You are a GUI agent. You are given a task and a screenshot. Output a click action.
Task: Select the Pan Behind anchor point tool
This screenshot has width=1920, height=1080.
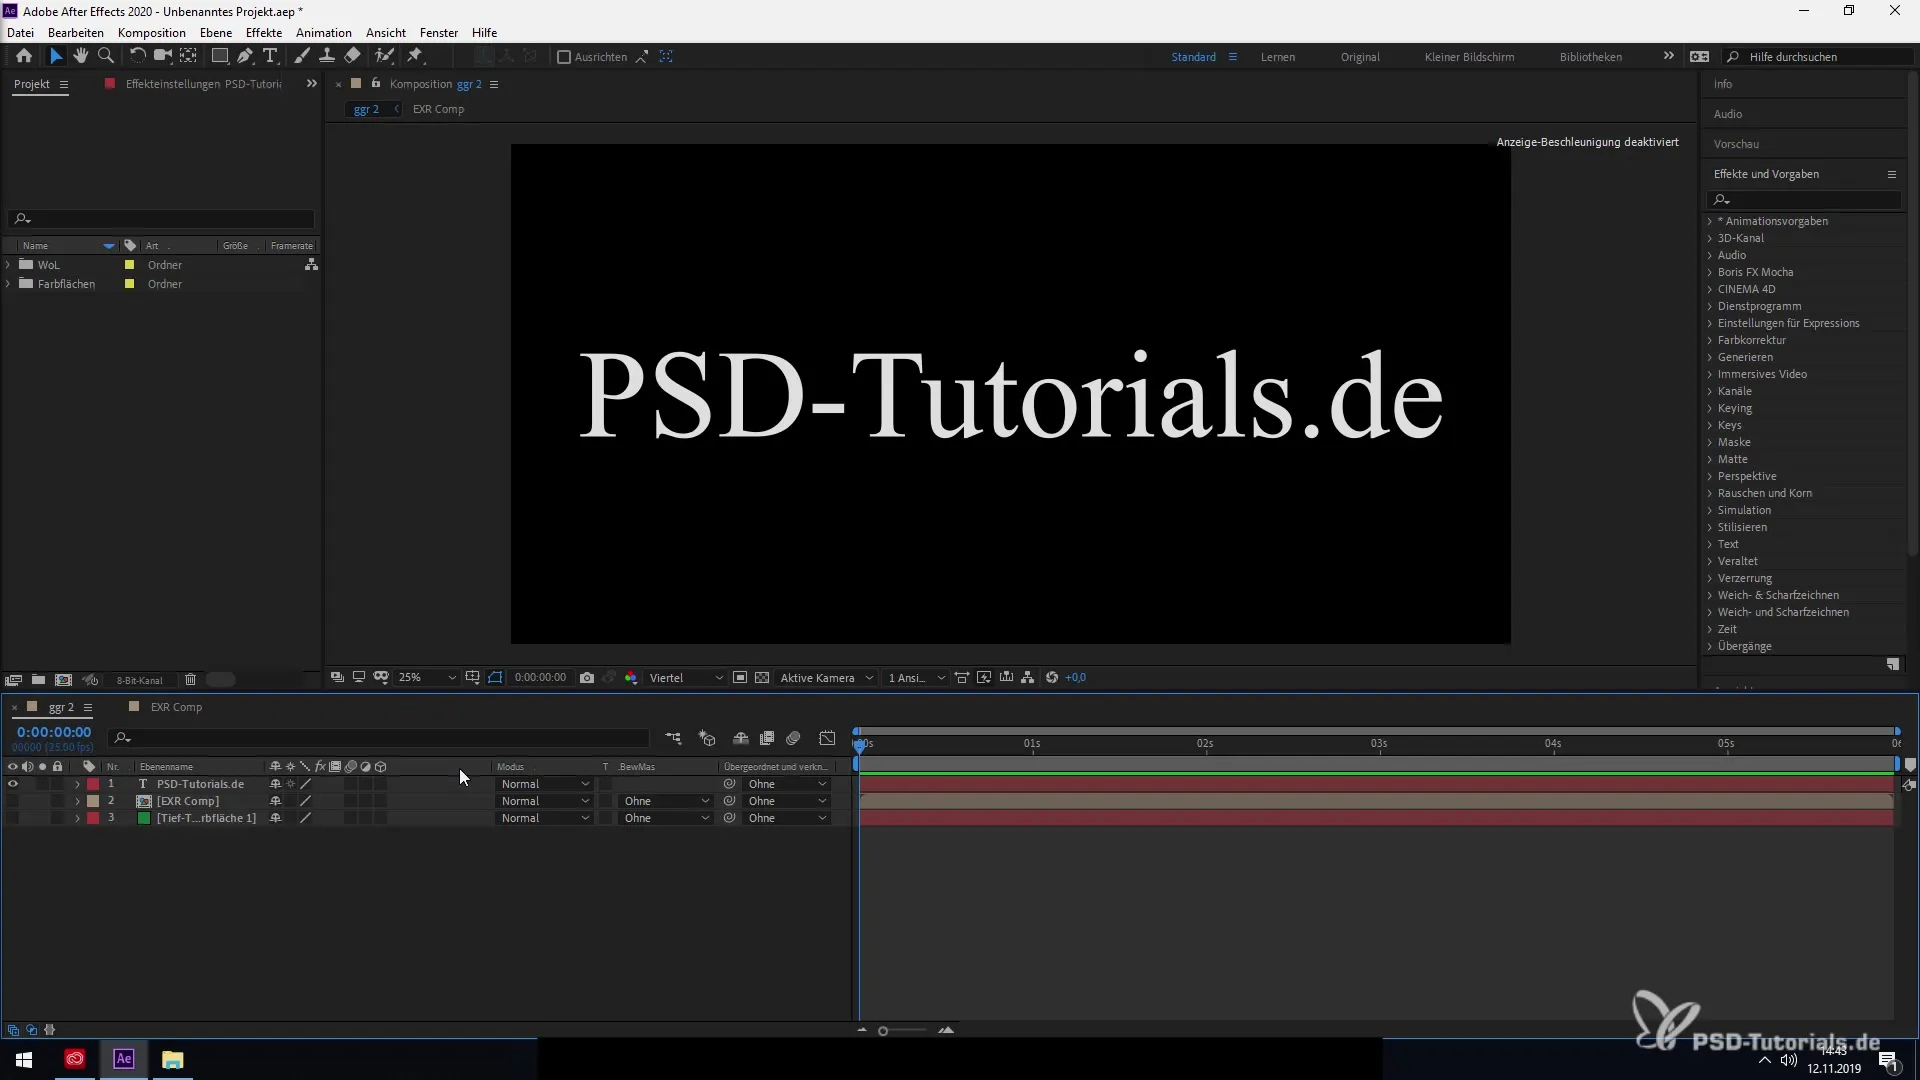pos(188,56)
